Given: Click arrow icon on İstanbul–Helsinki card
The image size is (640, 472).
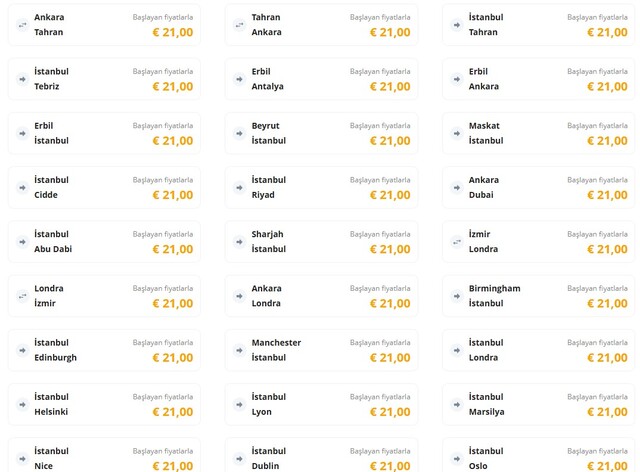Looking at the screenshot, I should click(x=22, y=404).
